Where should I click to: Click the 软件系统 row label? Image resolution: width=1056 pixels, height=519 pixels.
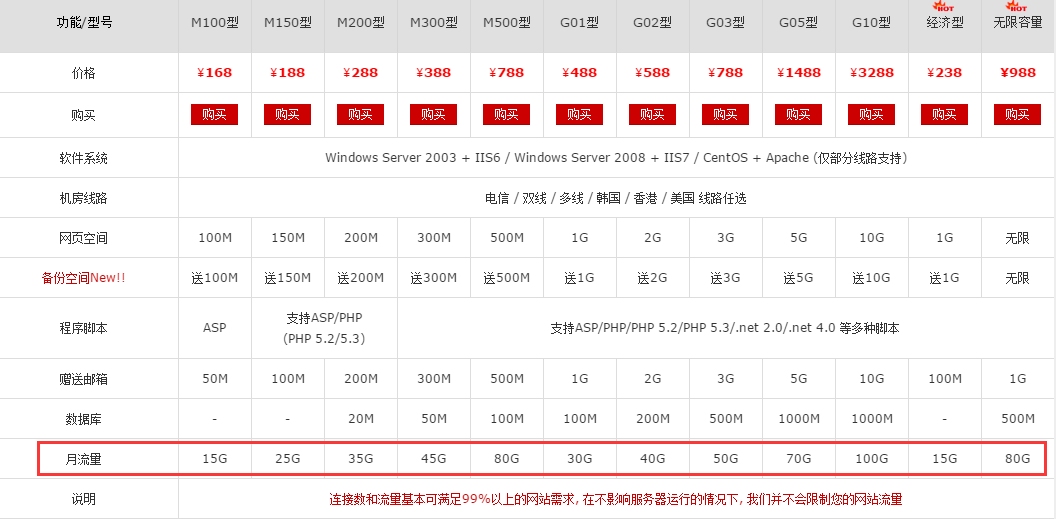84,158
